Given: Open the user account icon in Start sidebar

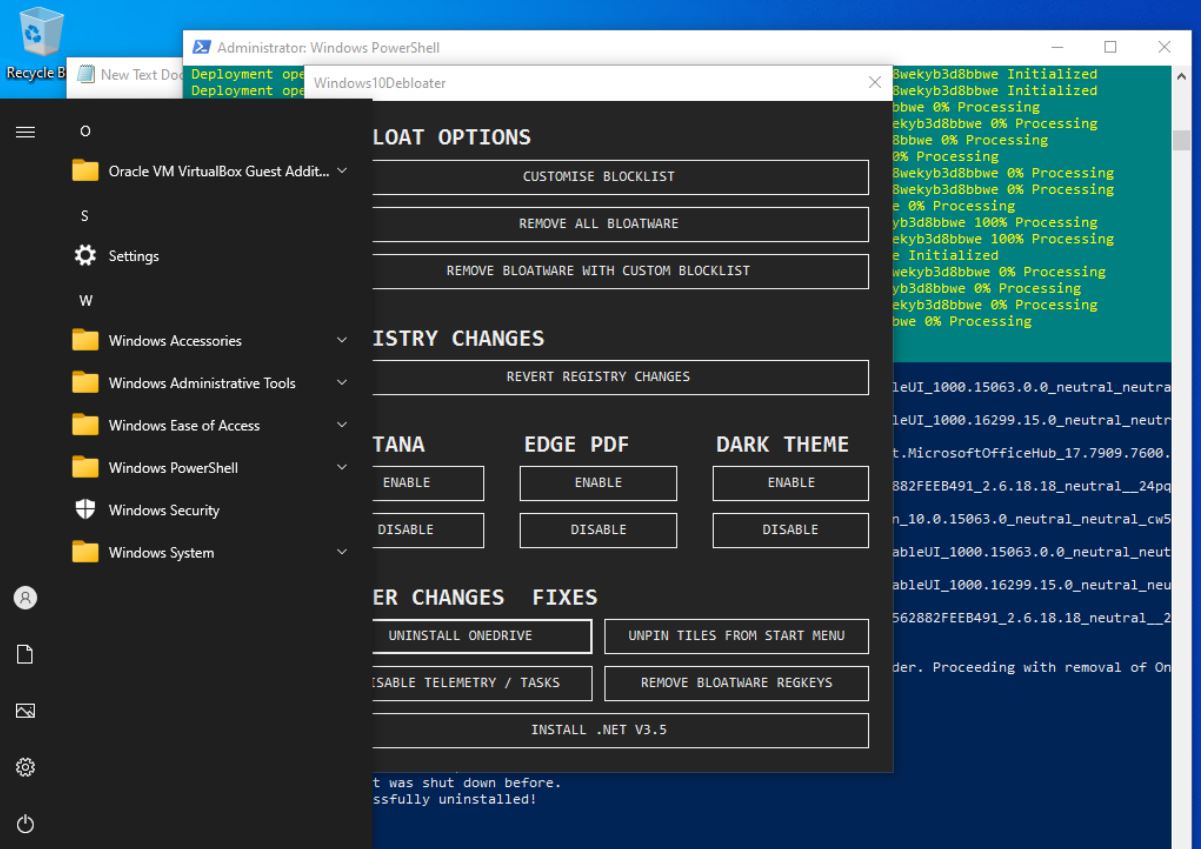Looking at the screenshot, I should tap(23, 597).
